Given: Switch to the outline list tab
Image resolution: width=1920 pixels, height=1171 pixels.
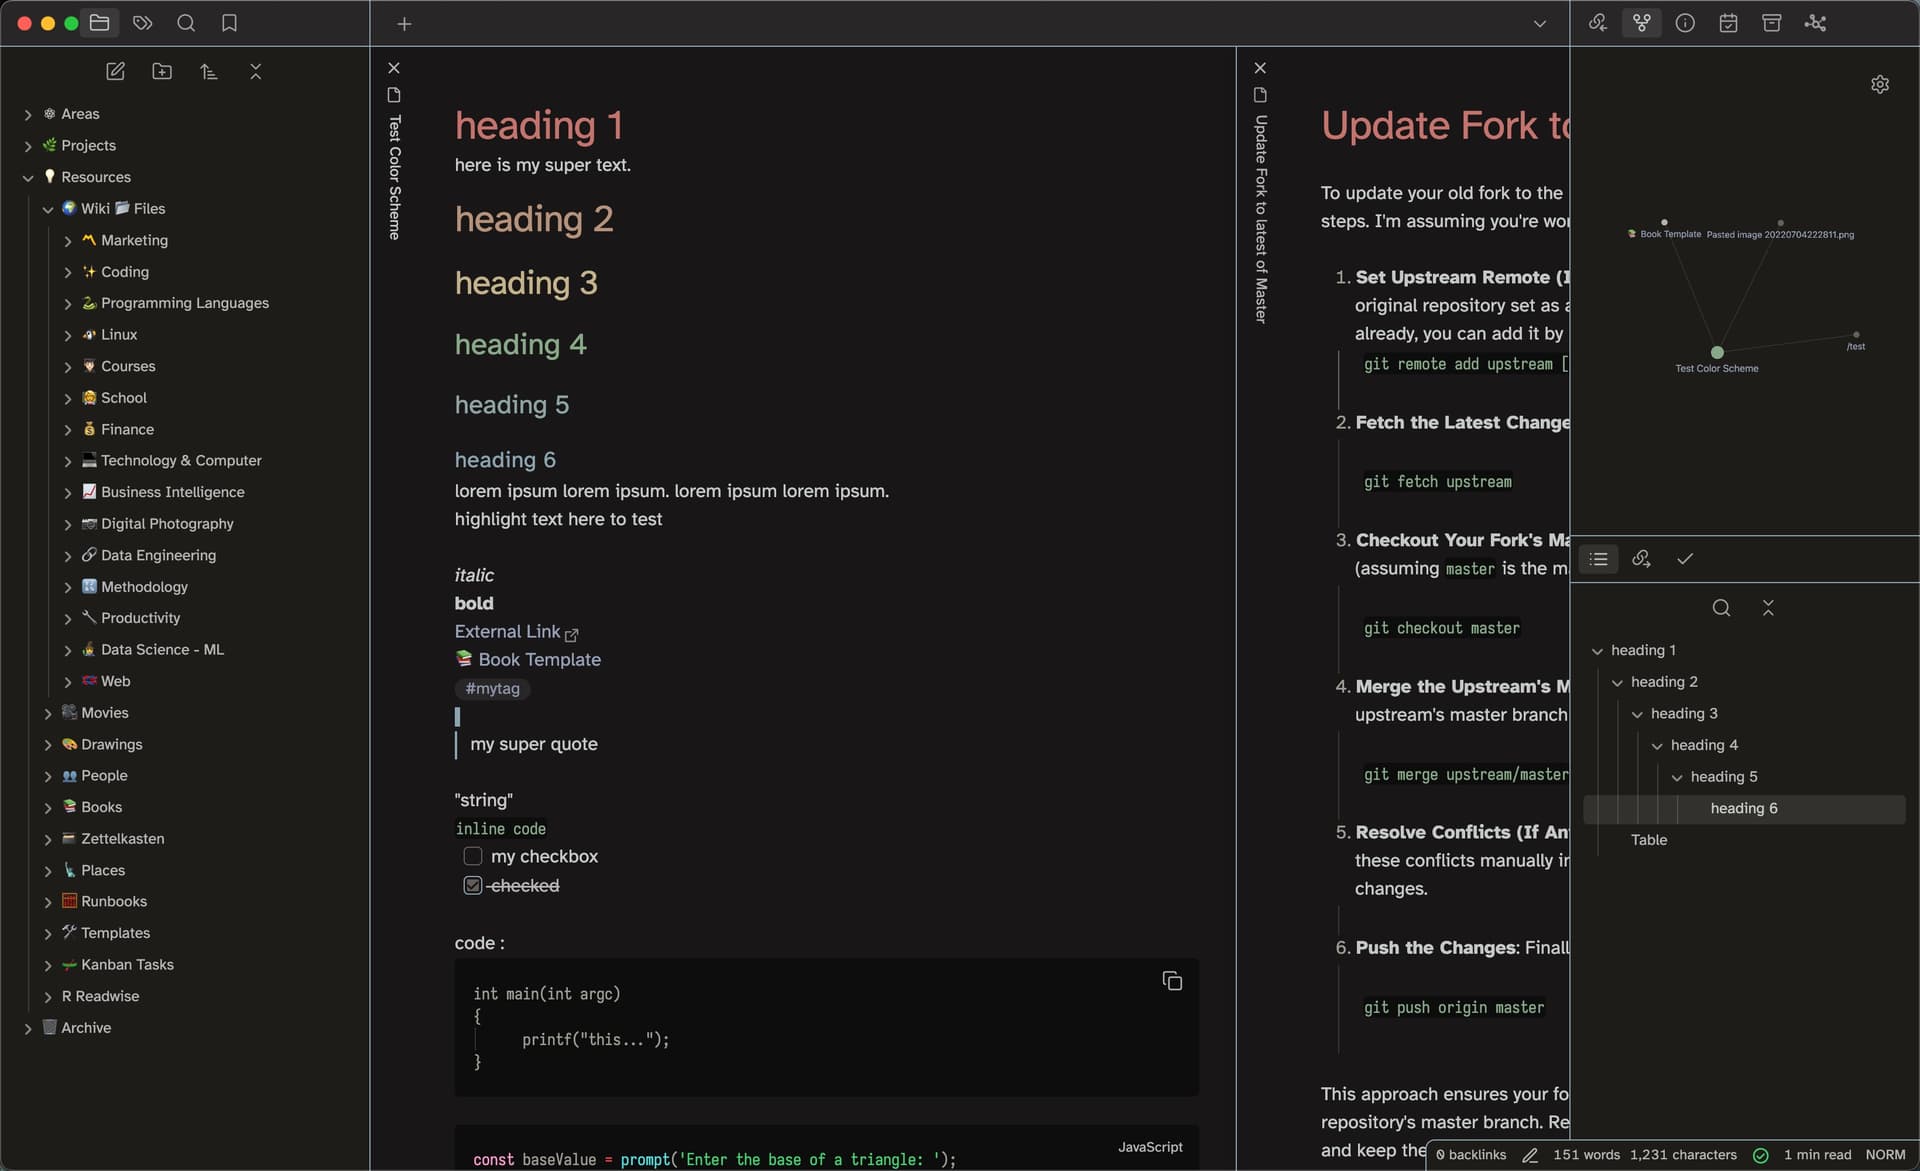Looking at the screenshot, I should pyautogui.click(x=1598, y=559).
